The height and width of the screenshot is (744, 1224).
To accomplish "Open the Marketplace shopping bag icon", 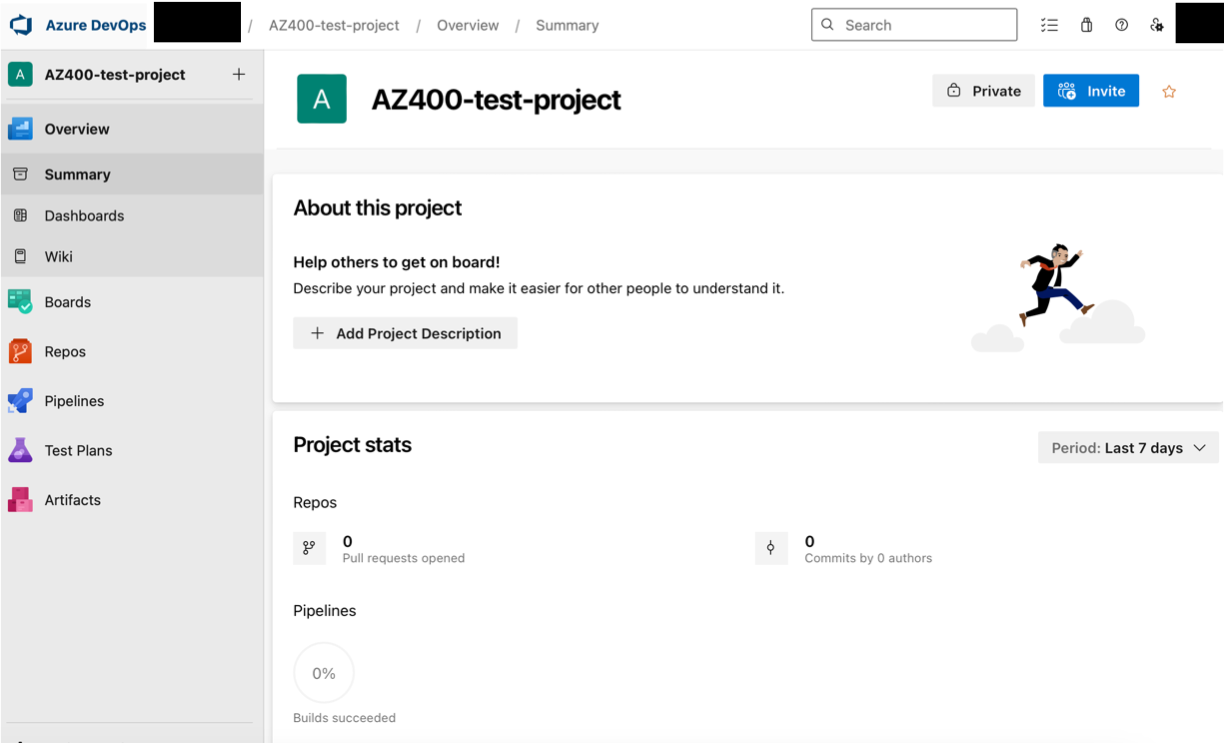I will click(1086, 25).
